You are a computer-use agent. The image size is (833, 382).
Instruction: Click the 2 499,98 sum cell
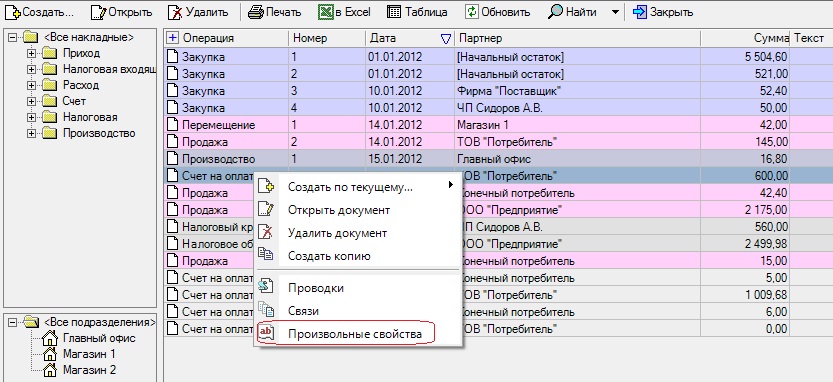tap(745, 244)
